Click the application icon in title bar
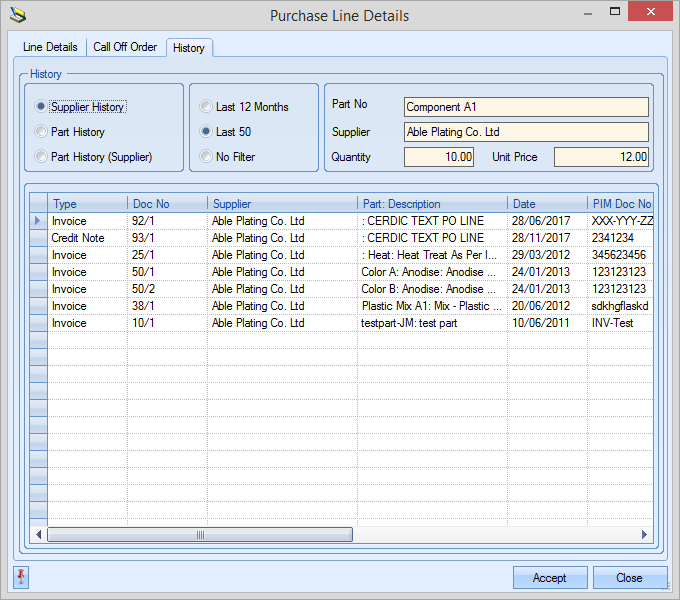 click(x=17, y=15)
